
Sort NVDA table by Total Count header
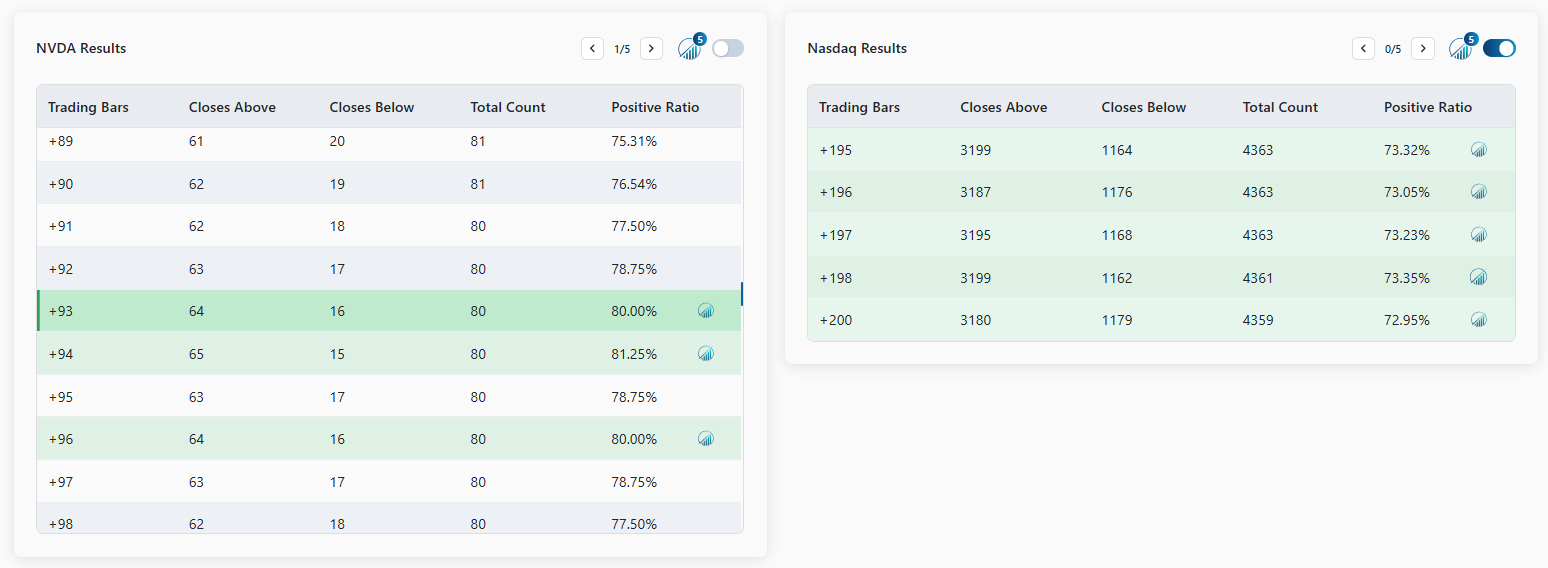508,107
